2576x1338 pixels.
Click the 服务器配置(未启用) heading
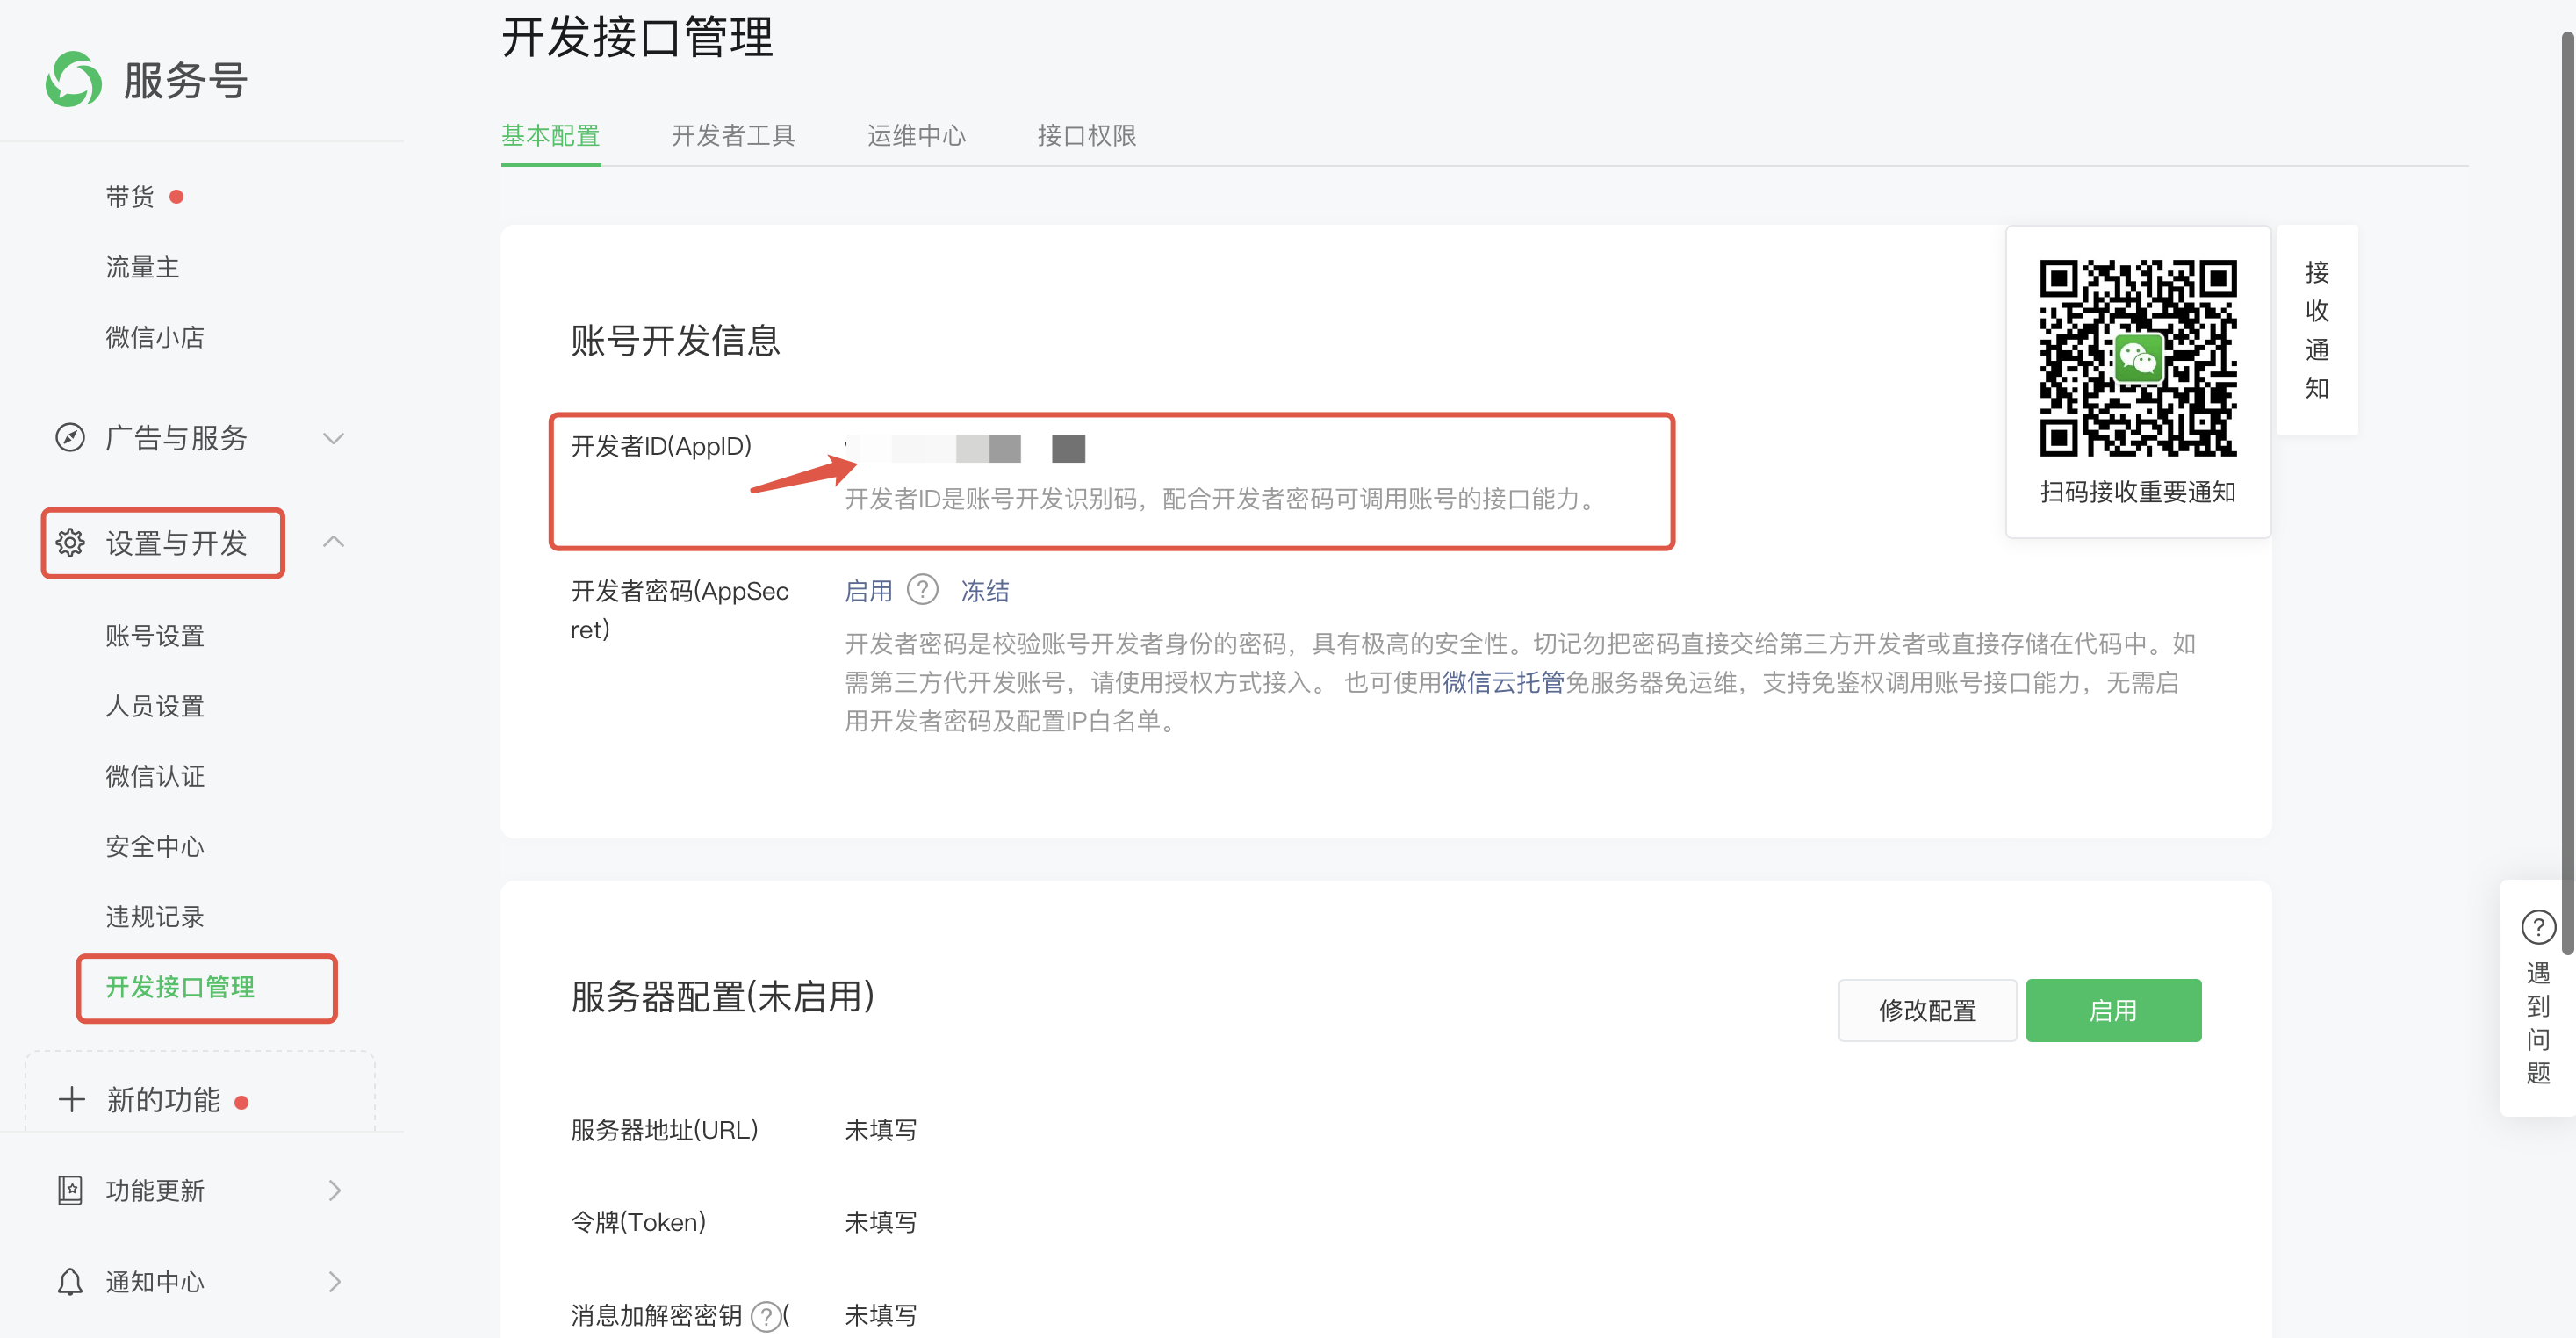pyautogui.click(x=723, y=997)
